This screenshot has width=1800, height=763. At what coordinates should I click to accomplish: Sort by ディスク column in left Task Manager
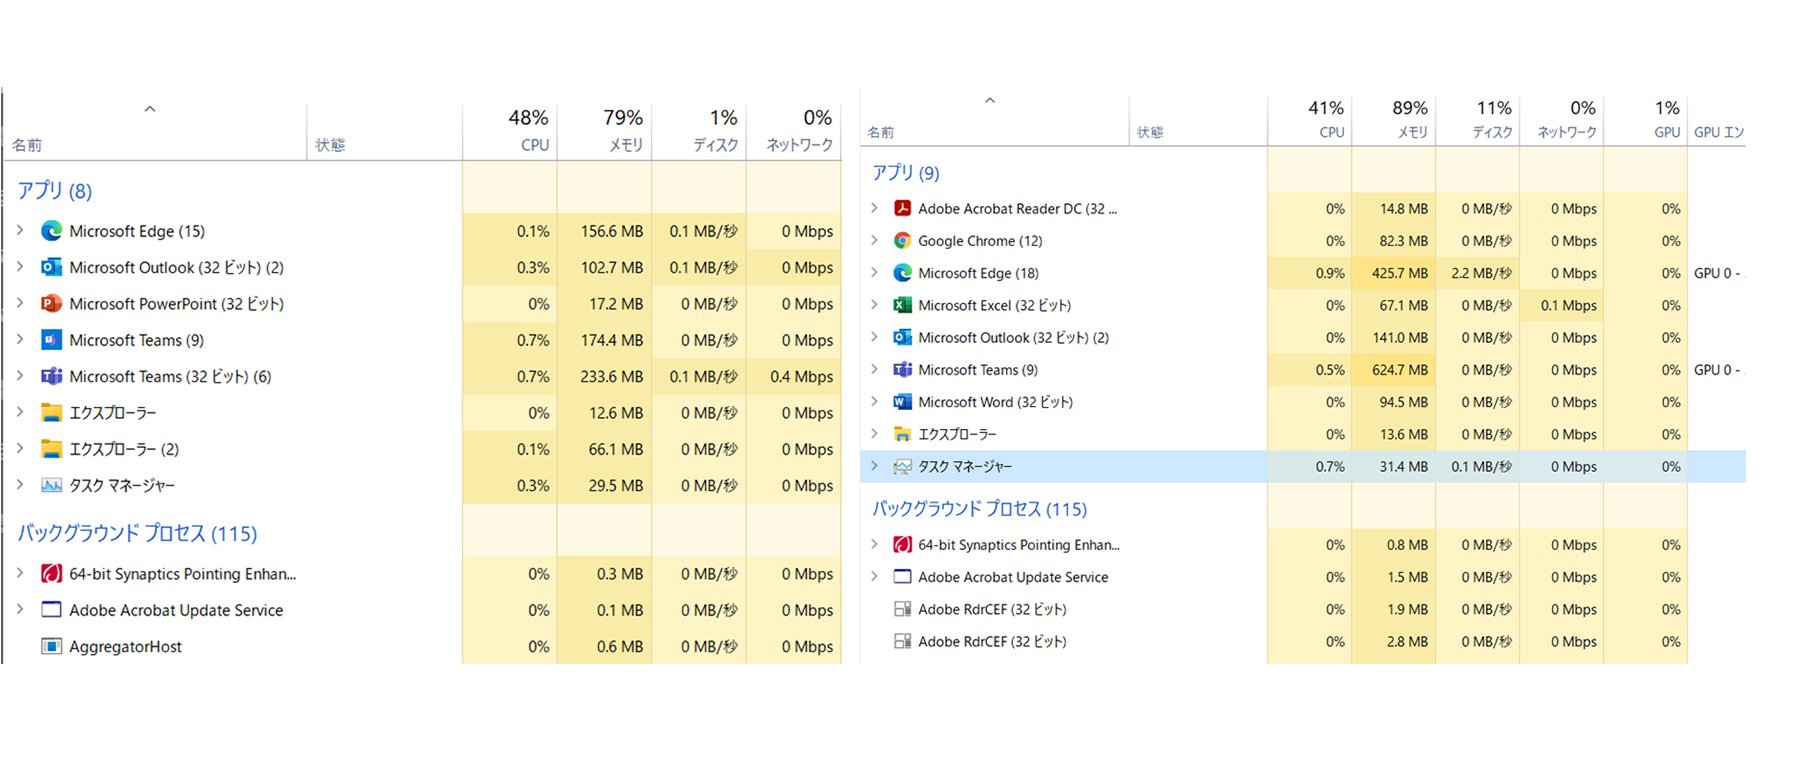point(699,131)
